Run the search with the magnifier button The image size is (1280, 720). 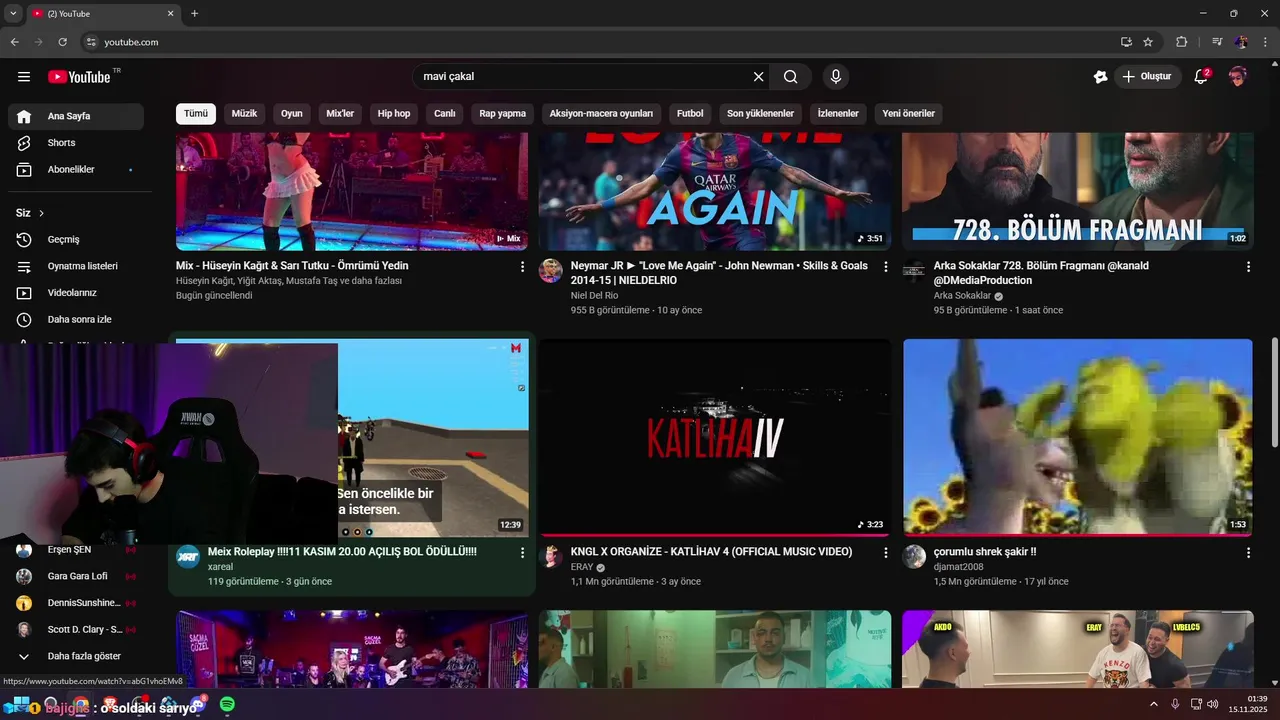[791, 77]
